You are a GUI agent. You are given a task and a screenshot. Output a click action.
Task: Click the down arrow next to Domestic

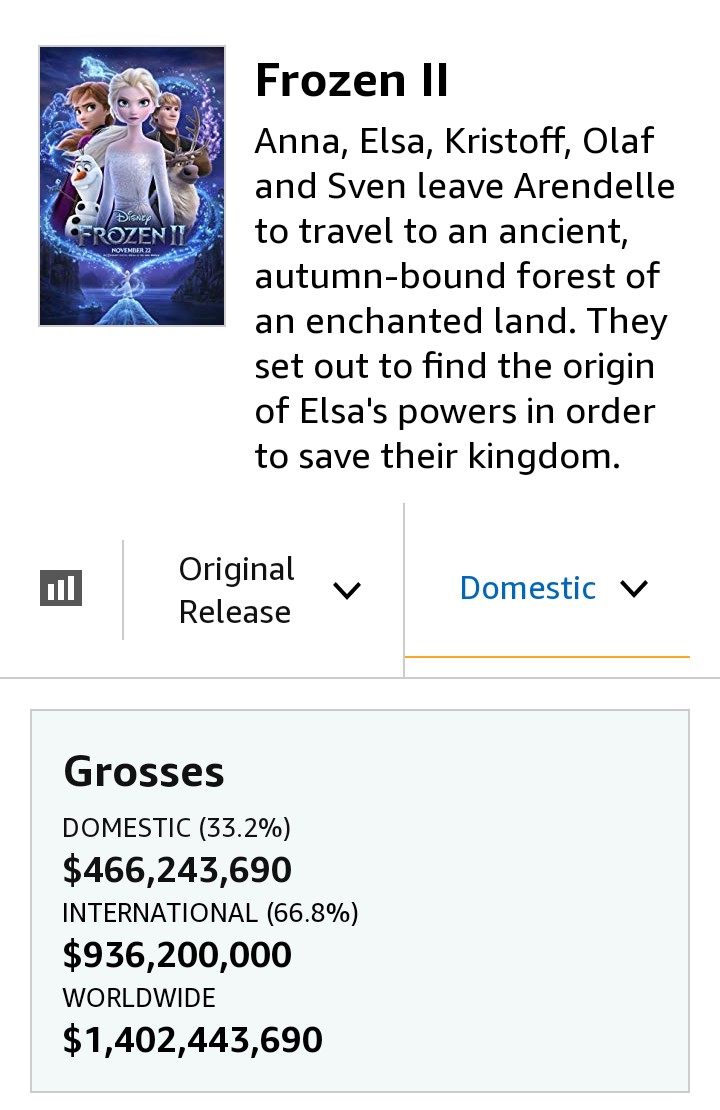[x=634, y=588]
